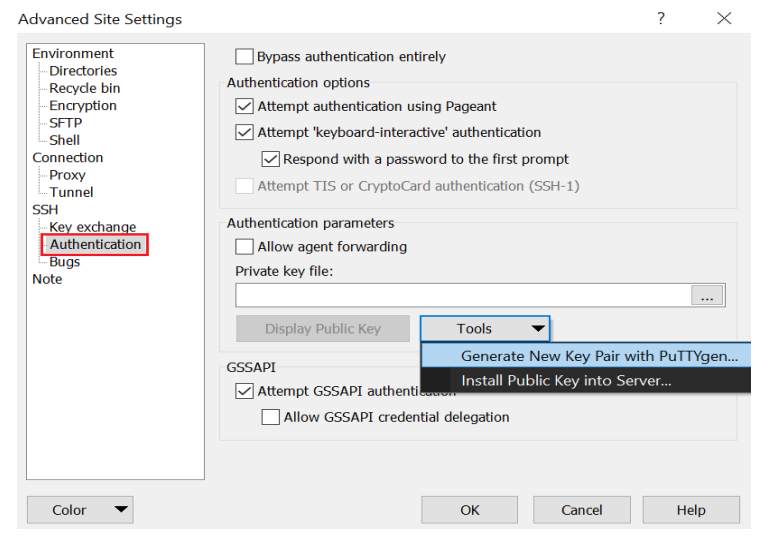Browse for private key file with ellipsis button
The width and height of the screenshot is (775, 542).
tap(707, 295)
